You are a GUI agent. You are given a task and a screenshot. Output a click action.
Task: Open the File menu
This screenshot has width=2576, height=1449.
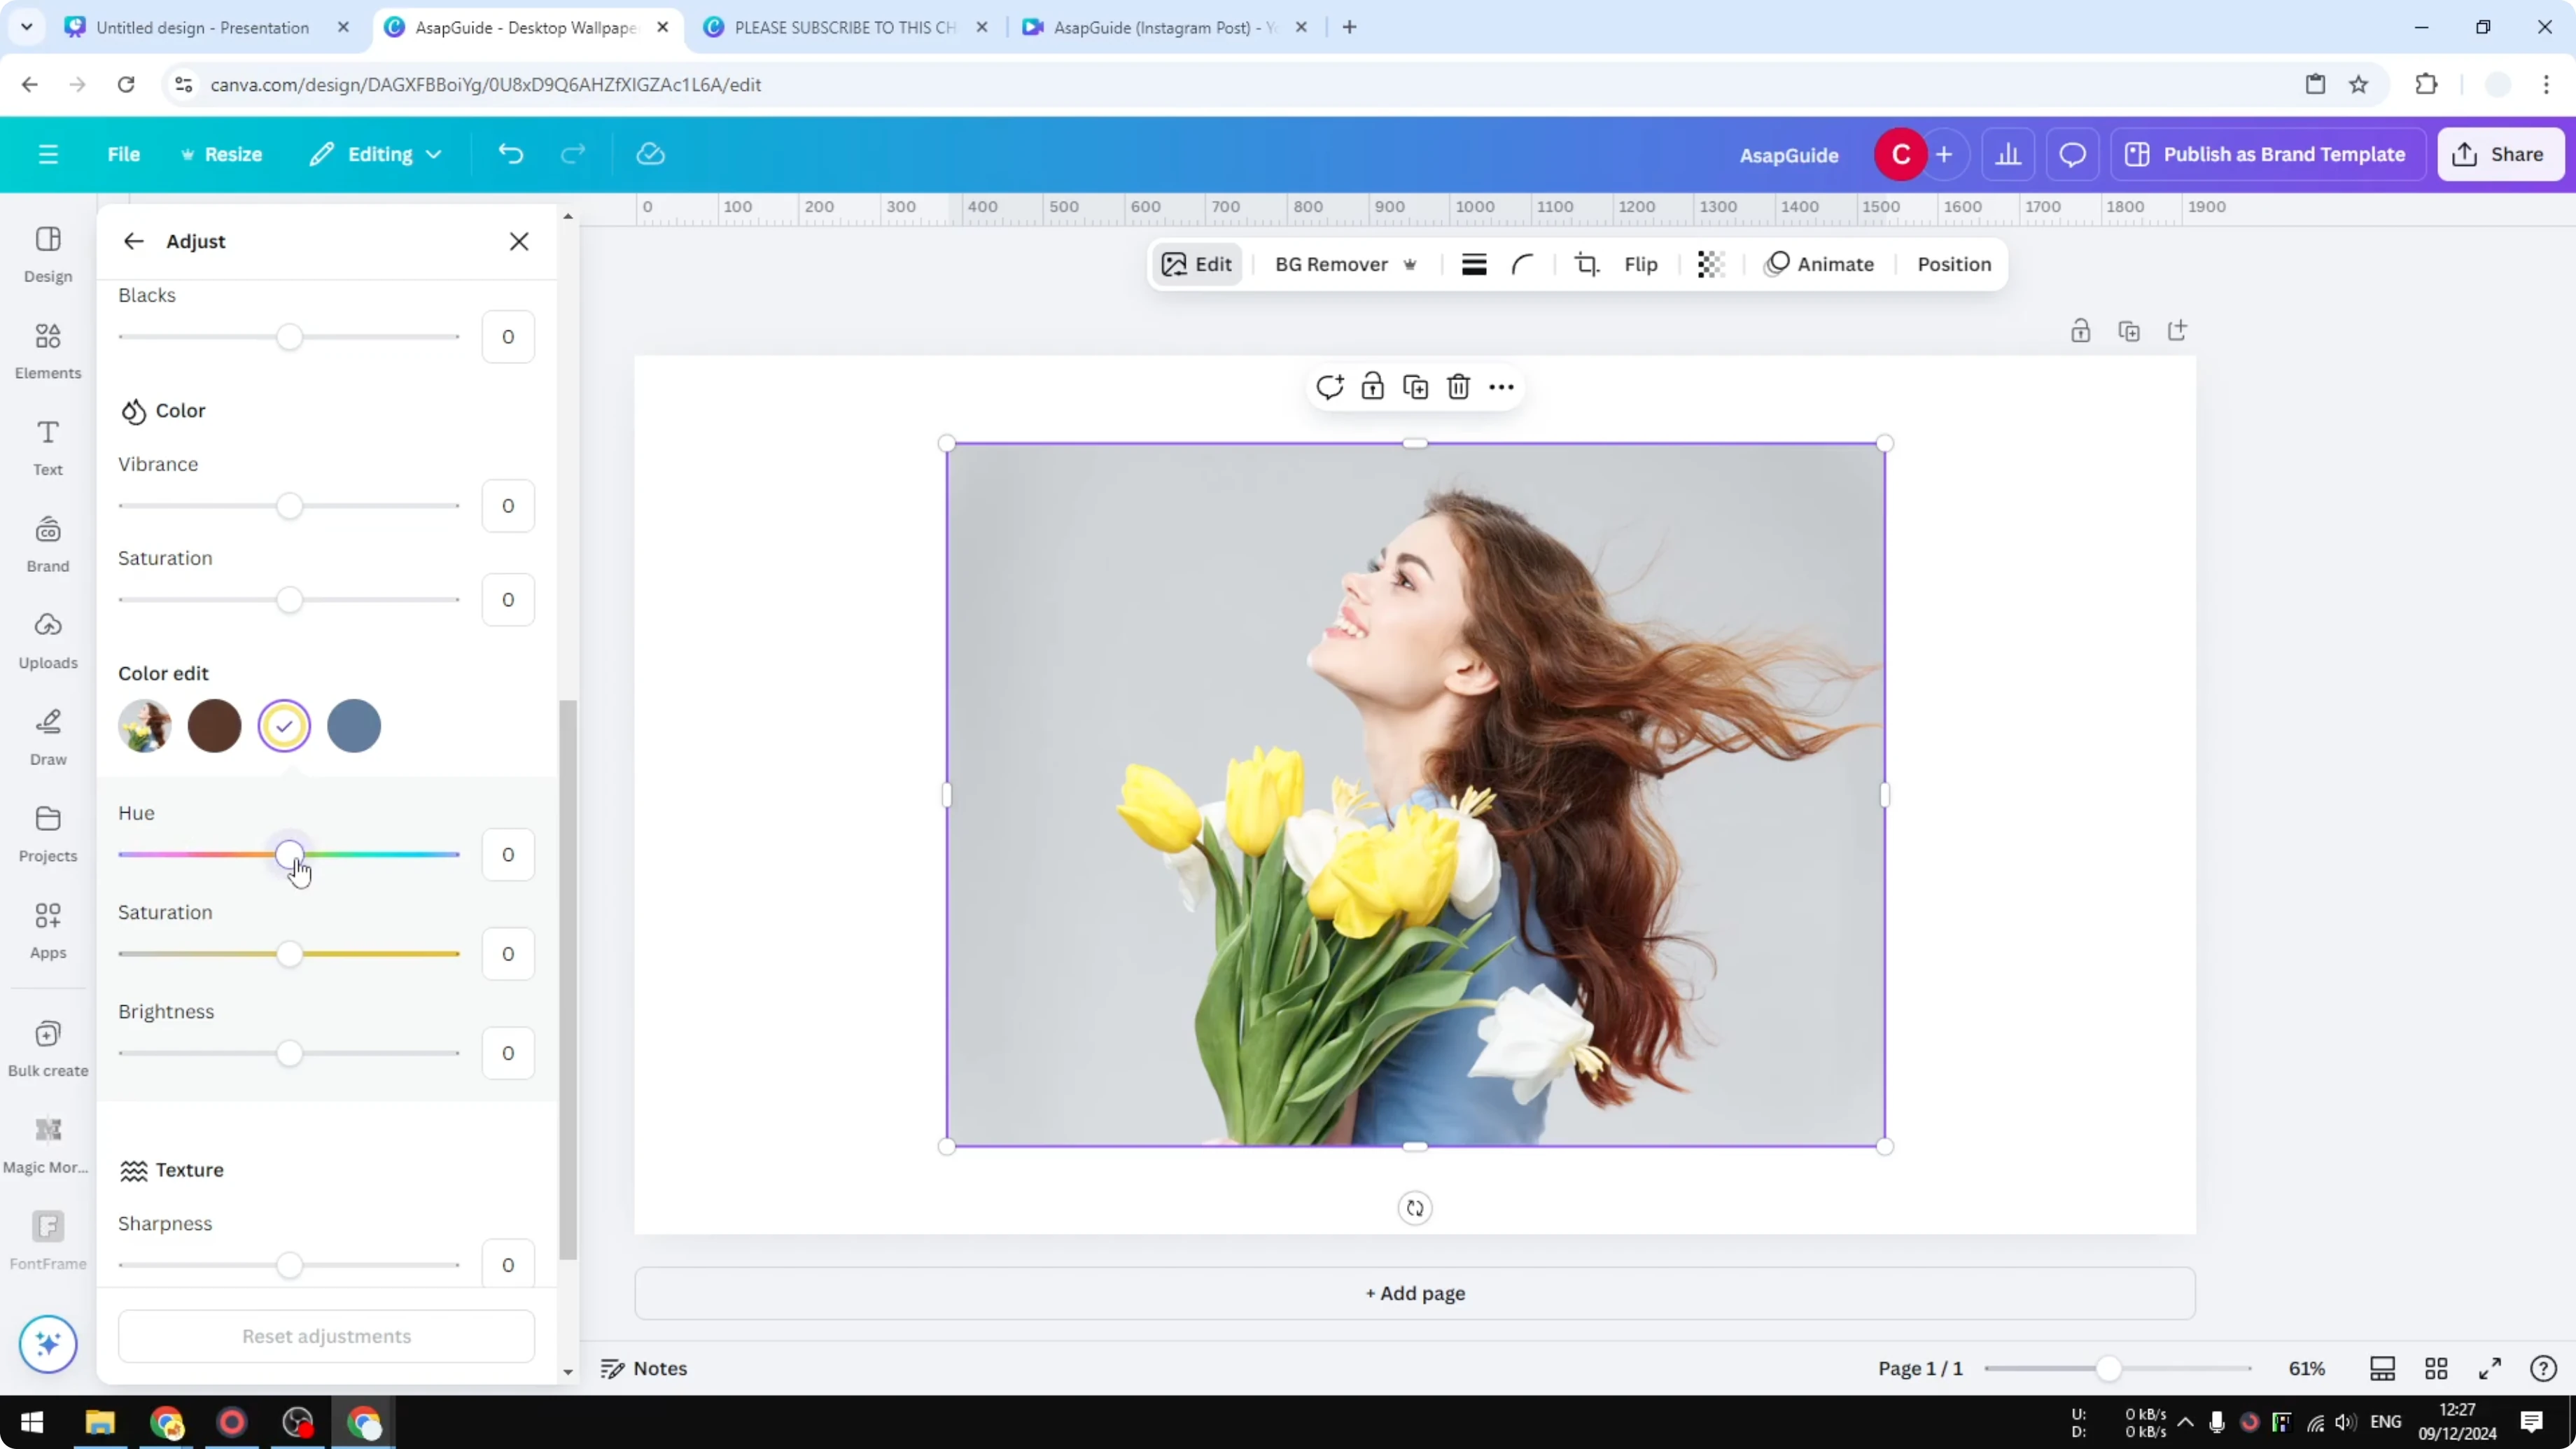pyautogui.click(x=124, y=154)
